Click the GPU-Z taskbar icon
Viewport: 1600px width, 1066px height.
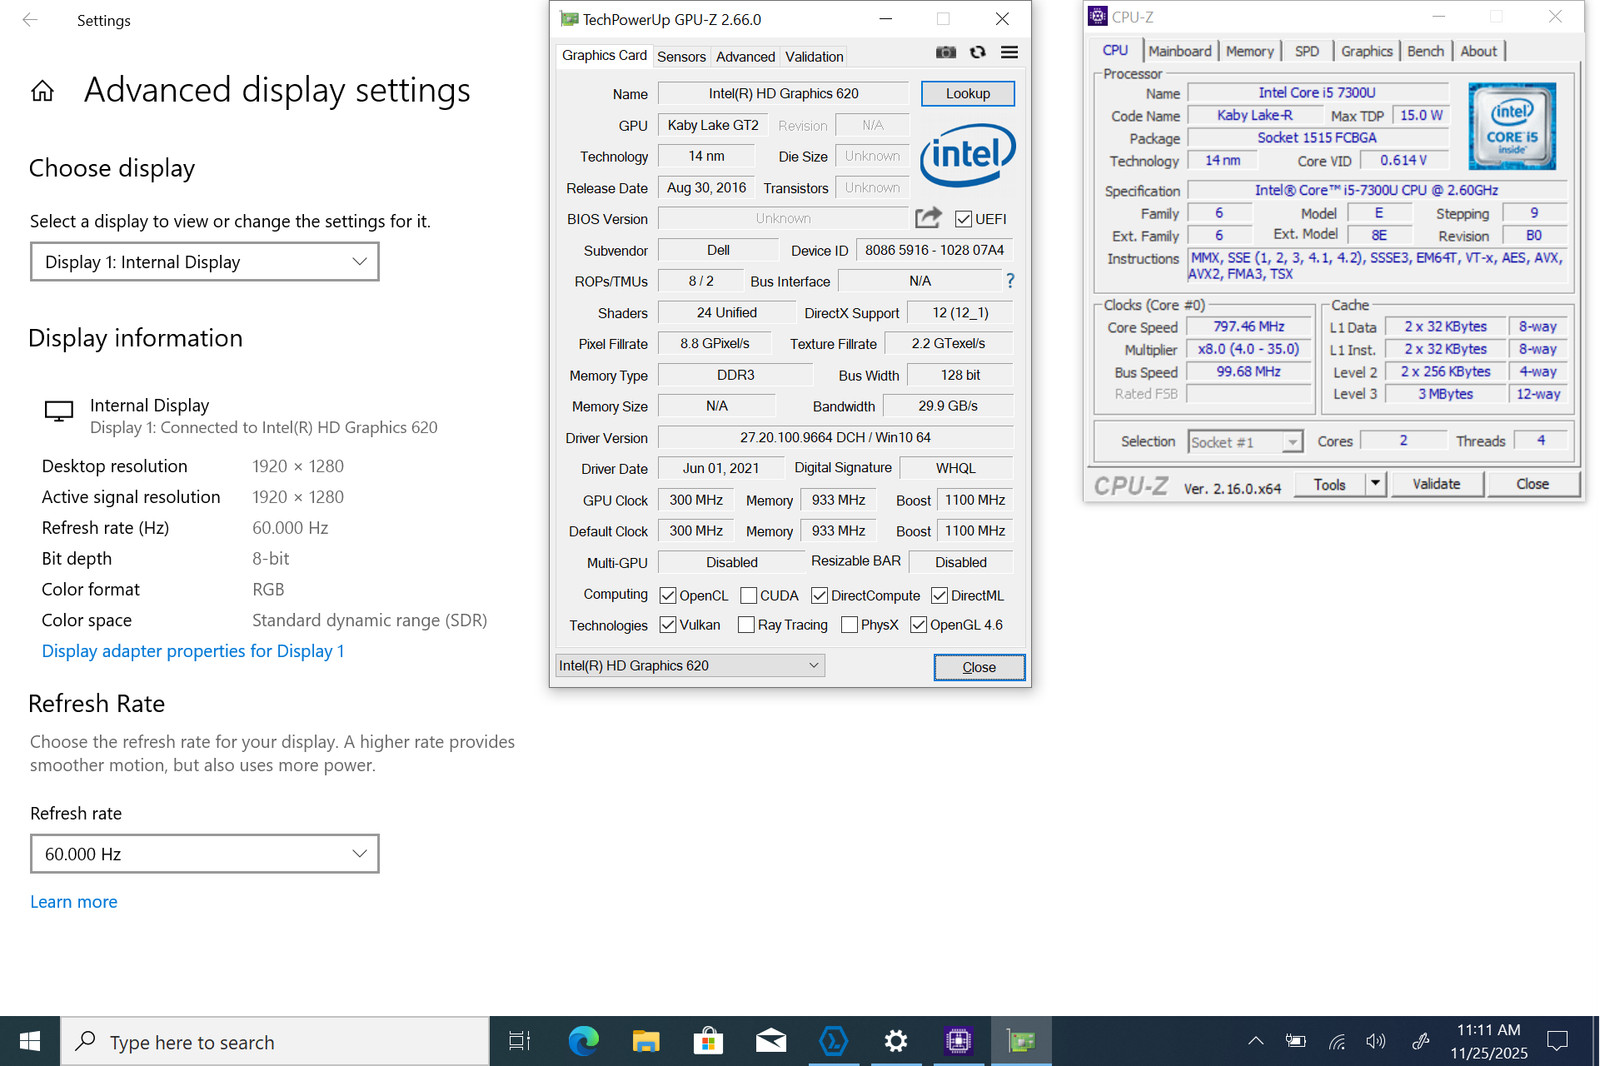point(1021,1041)
